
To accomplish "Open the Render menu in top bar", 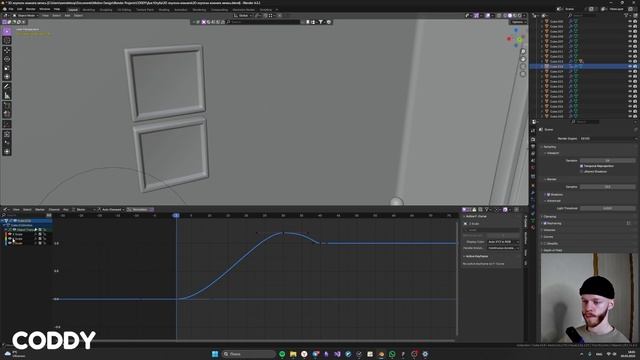I will (31, 9).
